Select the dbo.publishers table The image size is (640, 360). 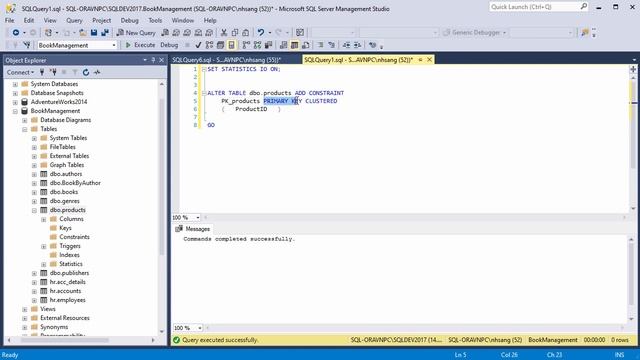coord(69,273)
